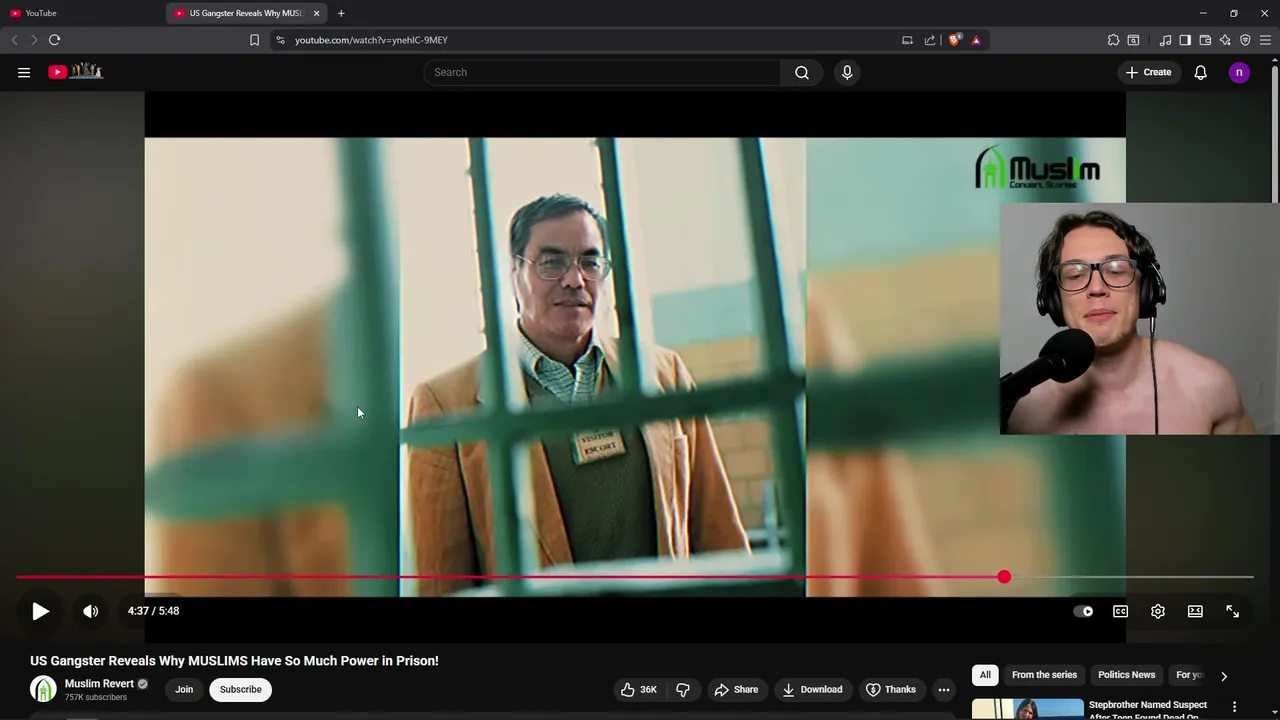Open the Muslim Revert channel avatar
This screenshot has width=1280, height=720.
(43, 689)
